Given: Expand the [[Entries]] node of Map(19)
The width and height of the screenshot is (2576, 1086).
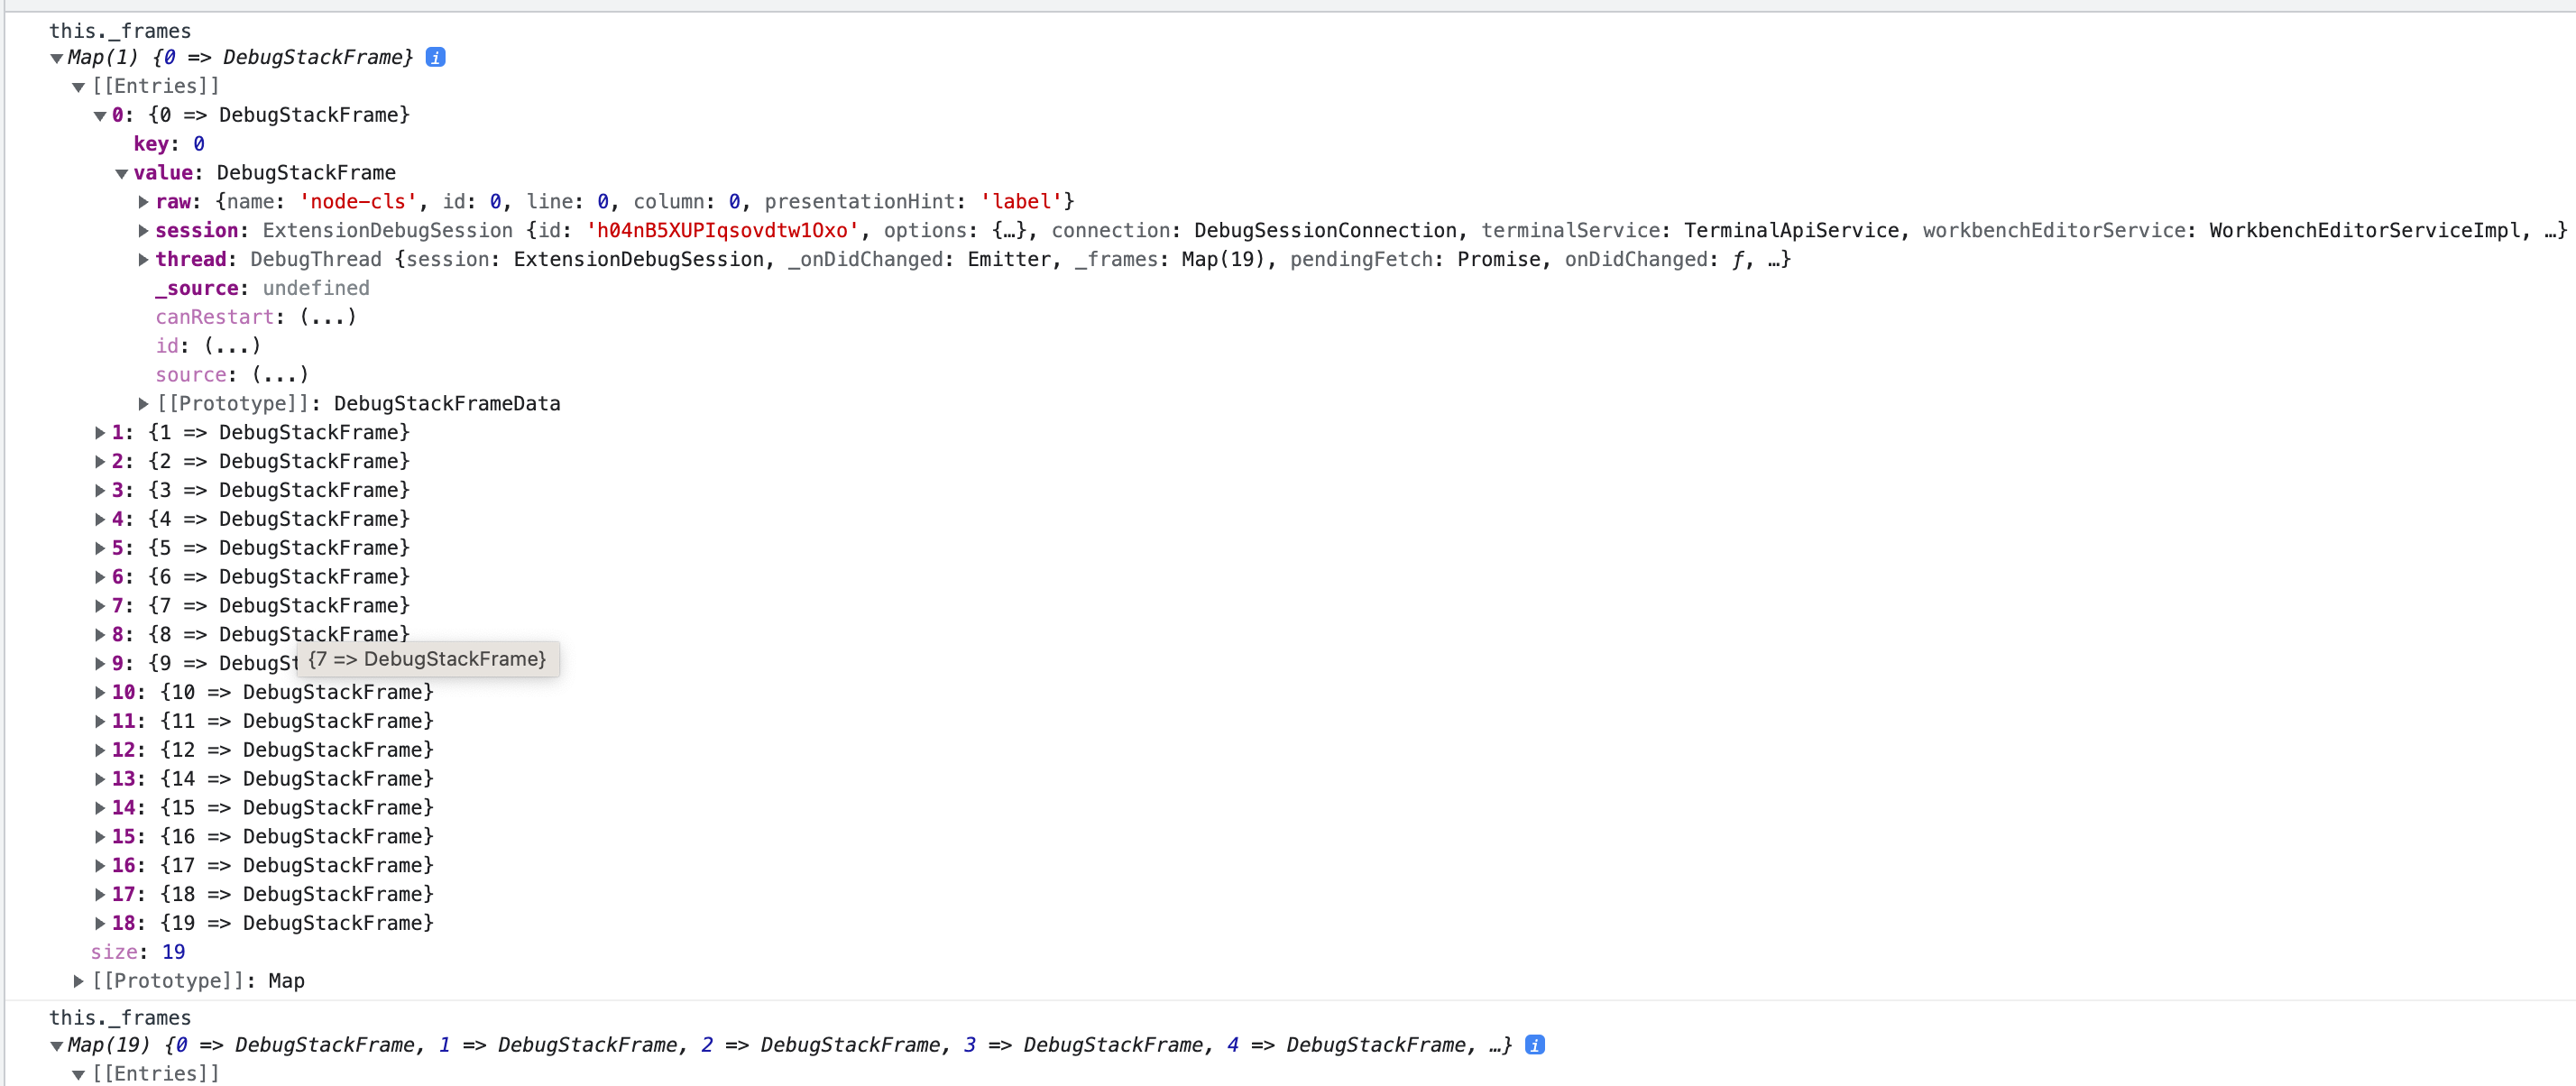Looking at the screenshot, I should (x=79, y=1073).
